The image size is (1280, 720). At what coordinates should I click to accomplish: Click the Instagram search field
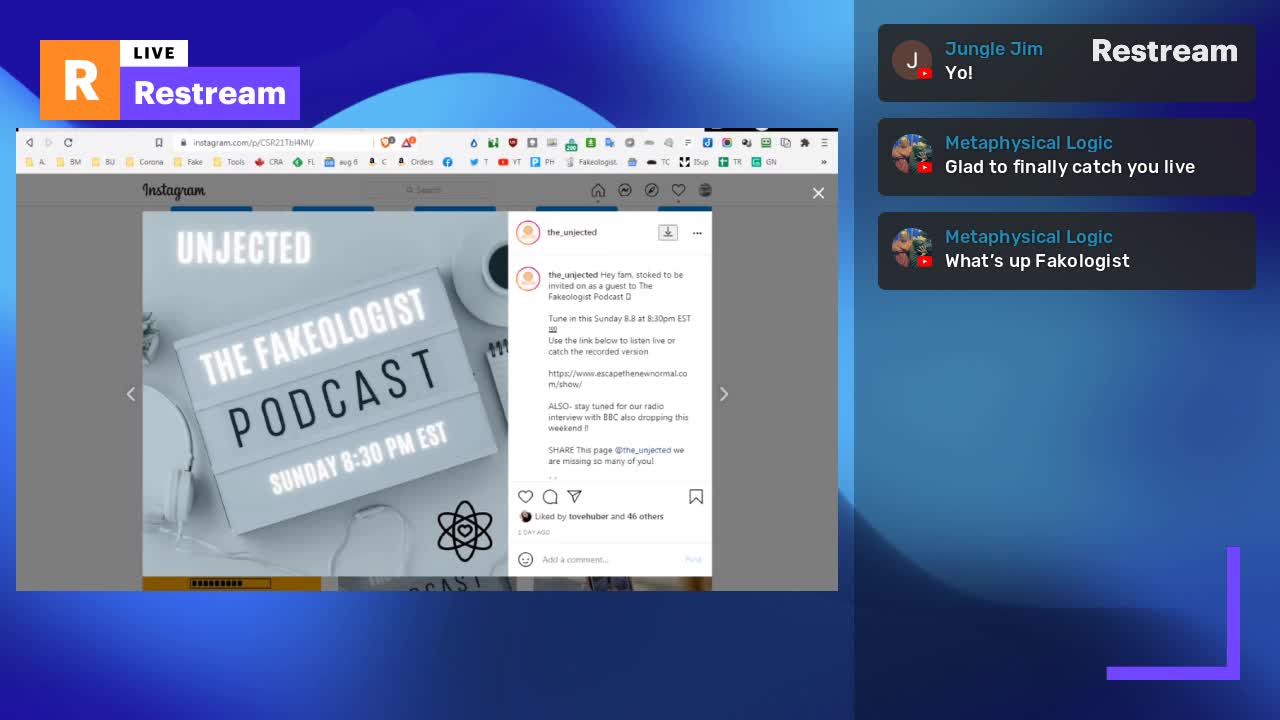(428, 190)
